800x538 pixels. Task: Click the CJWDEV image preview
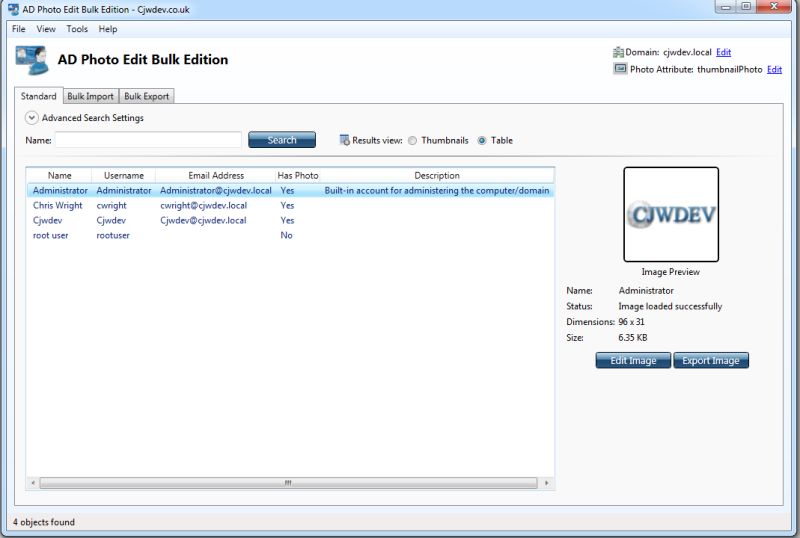tap(671, 214)
